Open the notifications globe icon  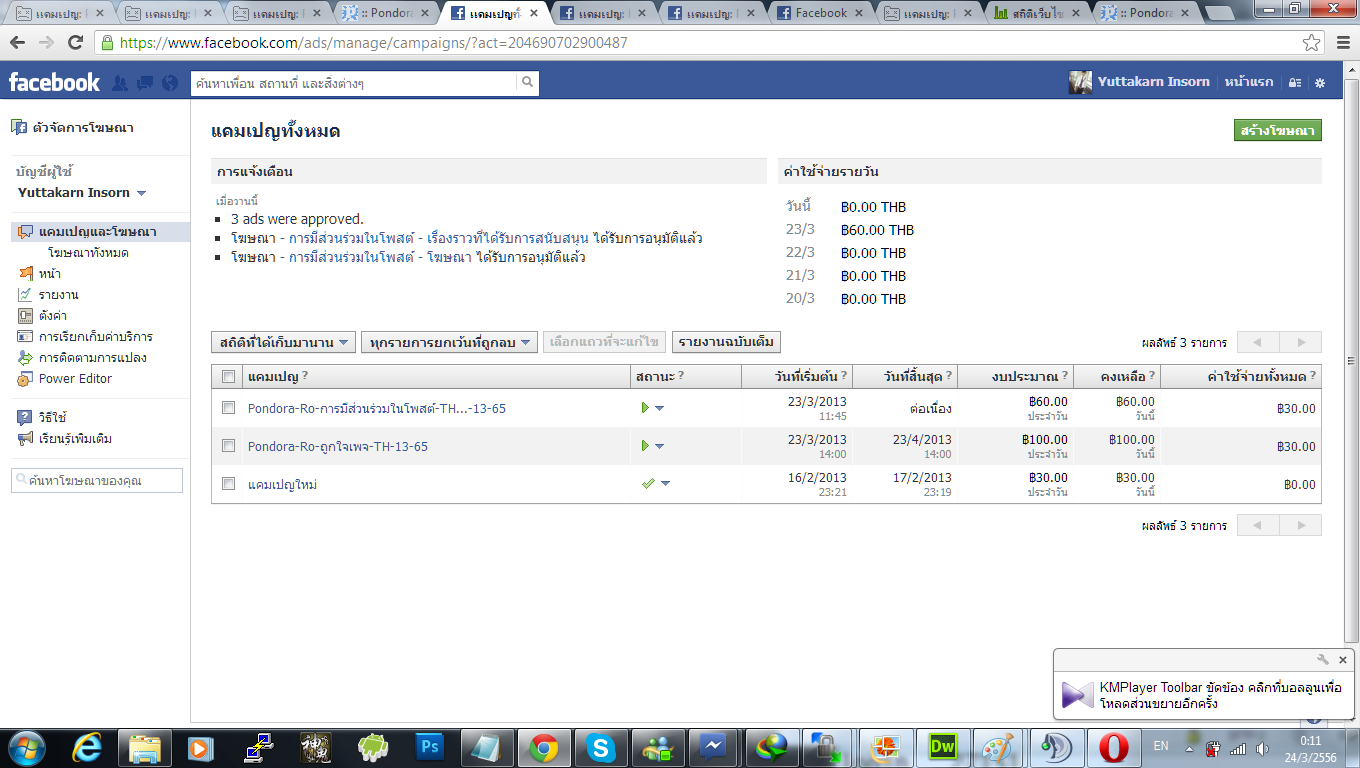coord(170,83)
